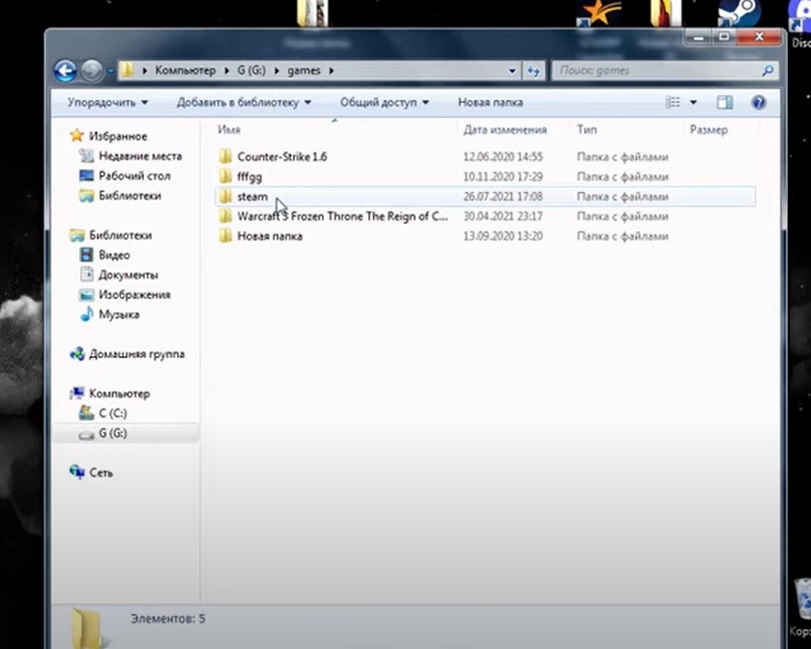Sort by Дата изменения column header
The width and height of the screenshot is (811, 649).
tap(505, 130)
